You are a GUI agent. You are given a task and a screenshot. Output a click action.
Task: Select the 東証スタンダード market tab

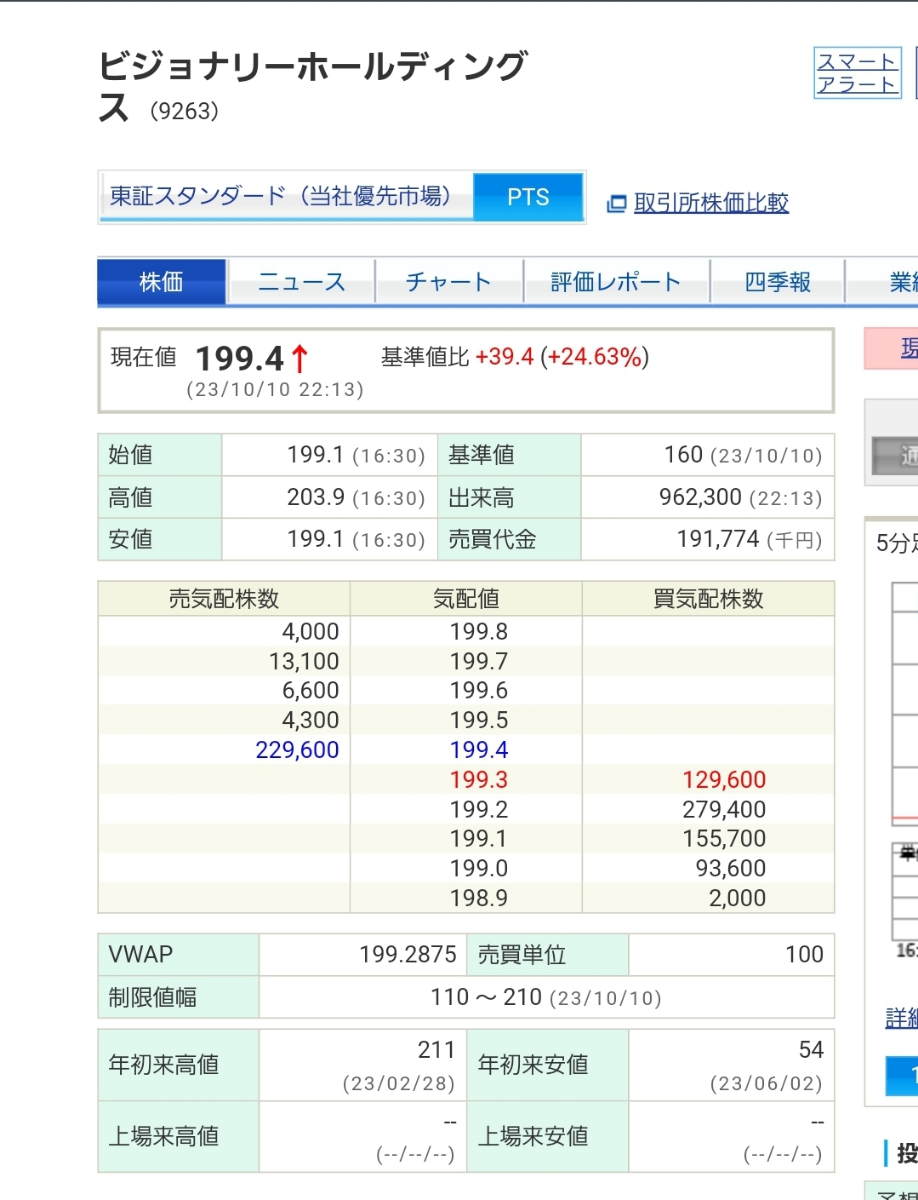(285, 196)
